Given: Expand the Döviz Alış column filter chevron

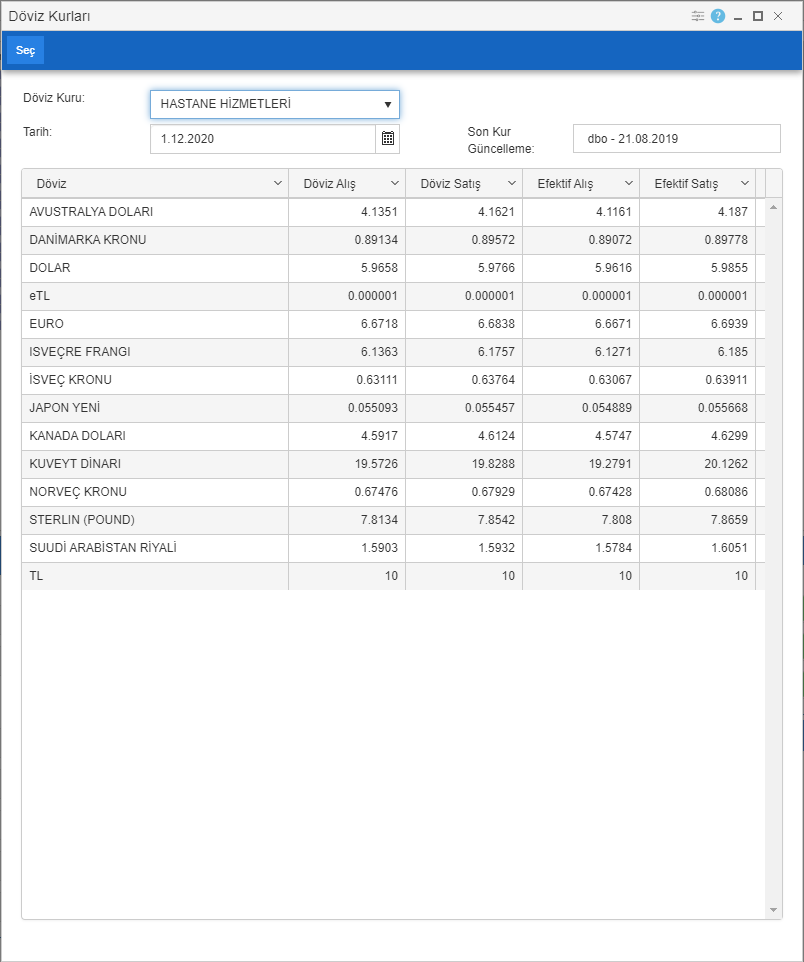Looking at the screenshot, I should [395, 183].
